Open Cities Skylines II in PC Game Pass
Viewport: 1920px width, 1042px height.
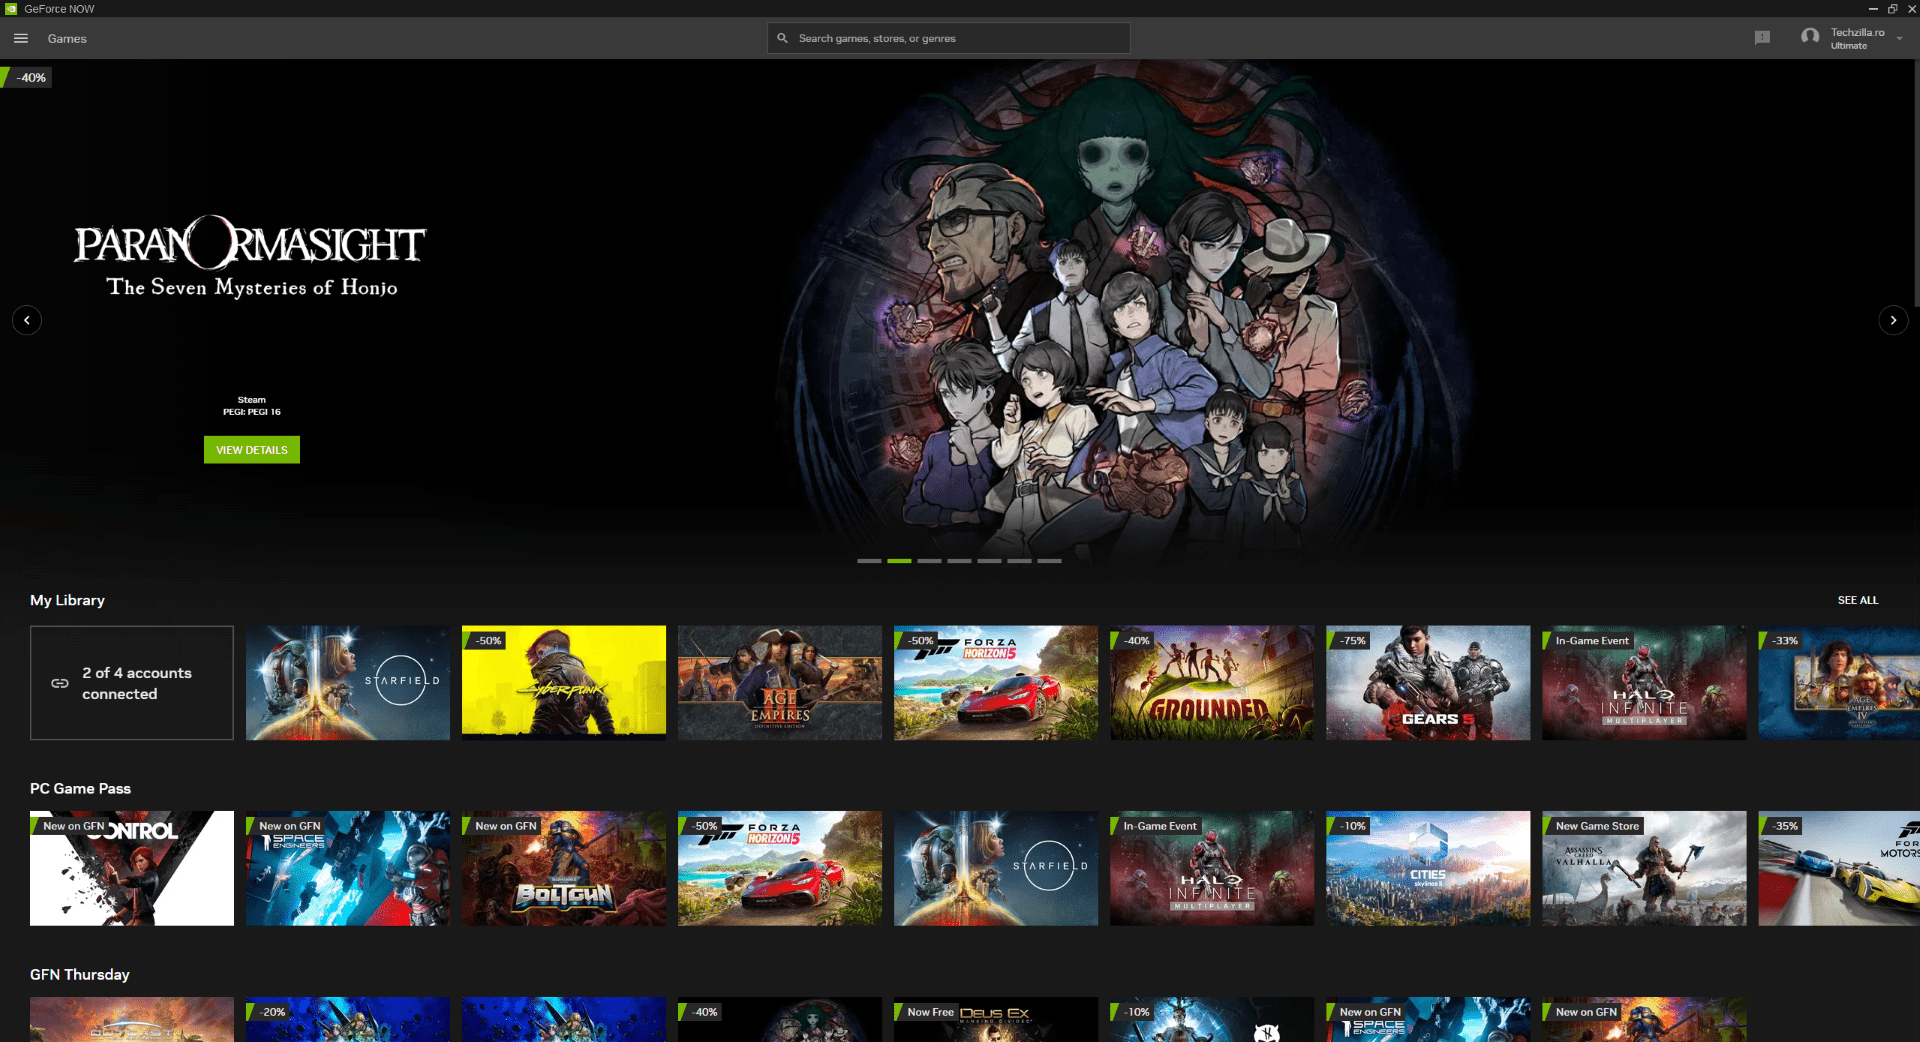click(1428, 868)
